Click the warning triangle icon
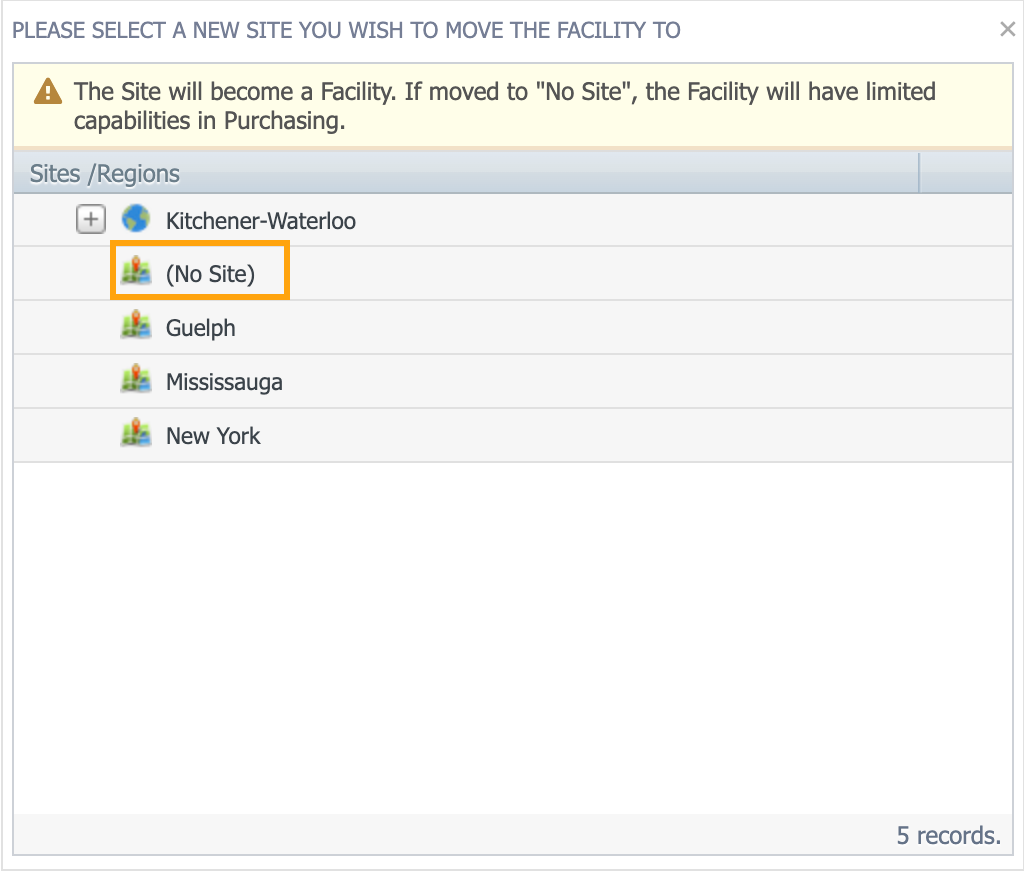 coord(47,92)
